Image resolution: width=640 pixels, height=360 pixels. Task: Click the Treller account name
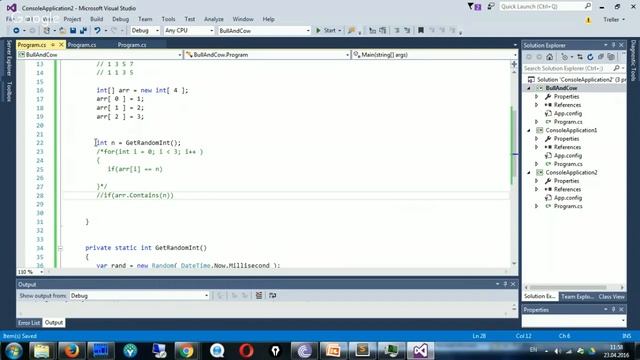(x=611, y=20)
